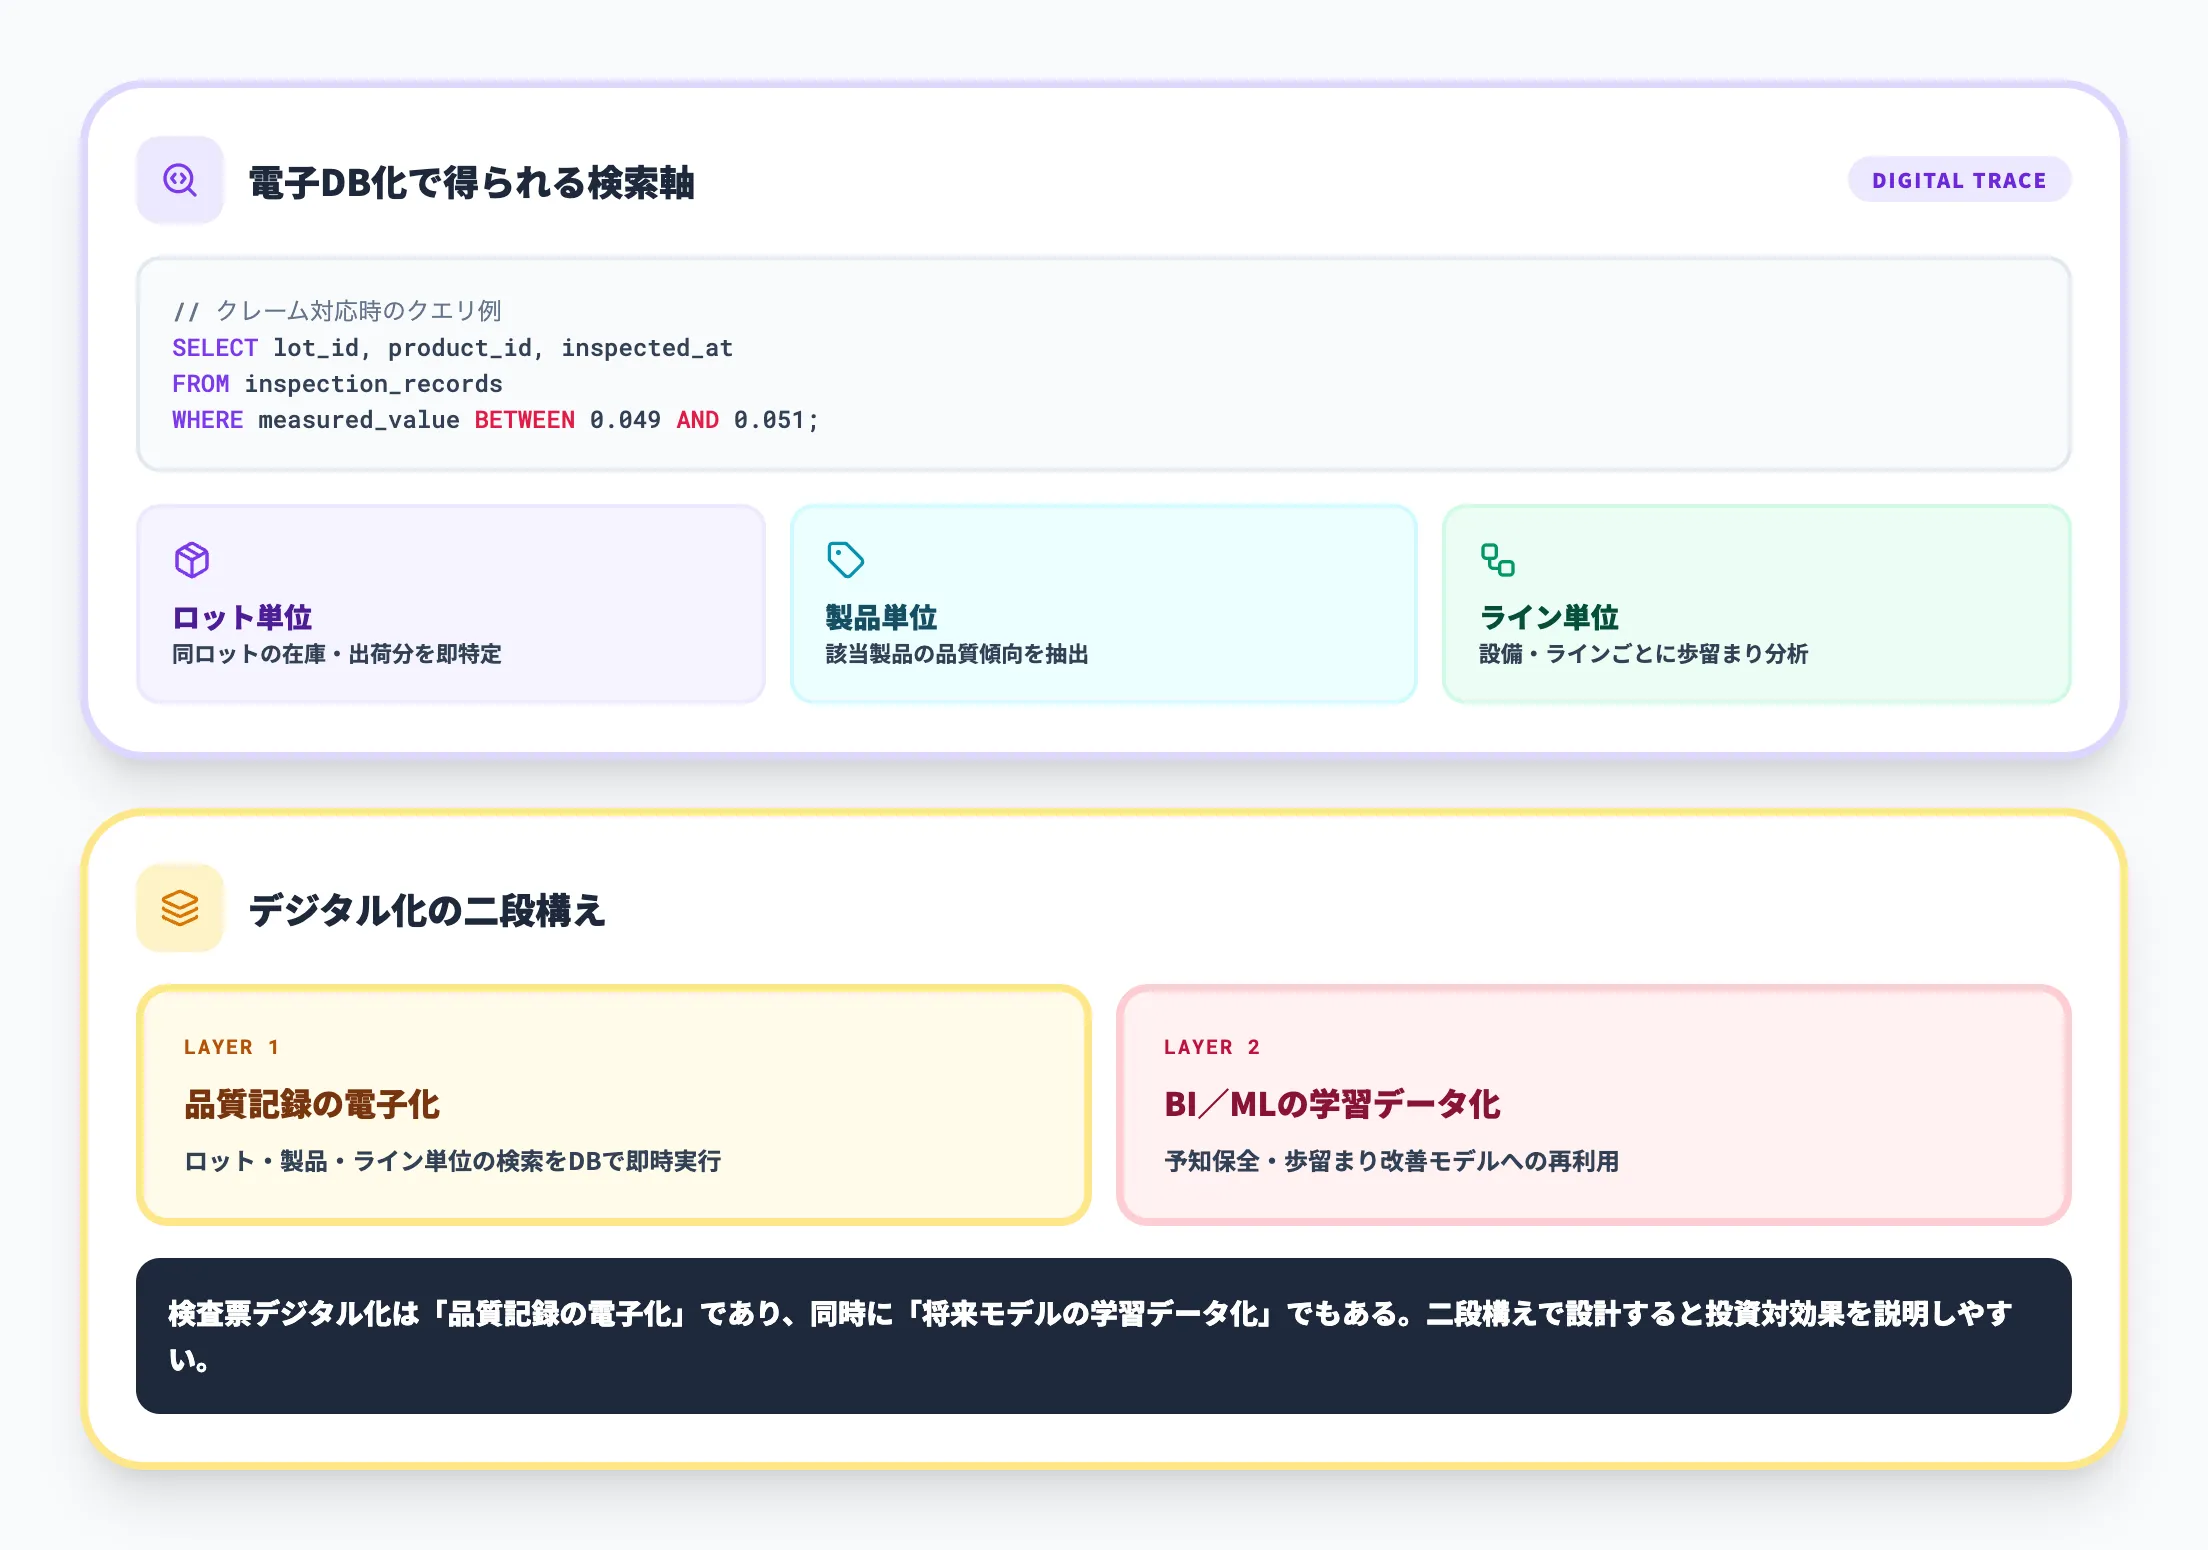Select the 製品単位 card

(x=1102, y=603)
